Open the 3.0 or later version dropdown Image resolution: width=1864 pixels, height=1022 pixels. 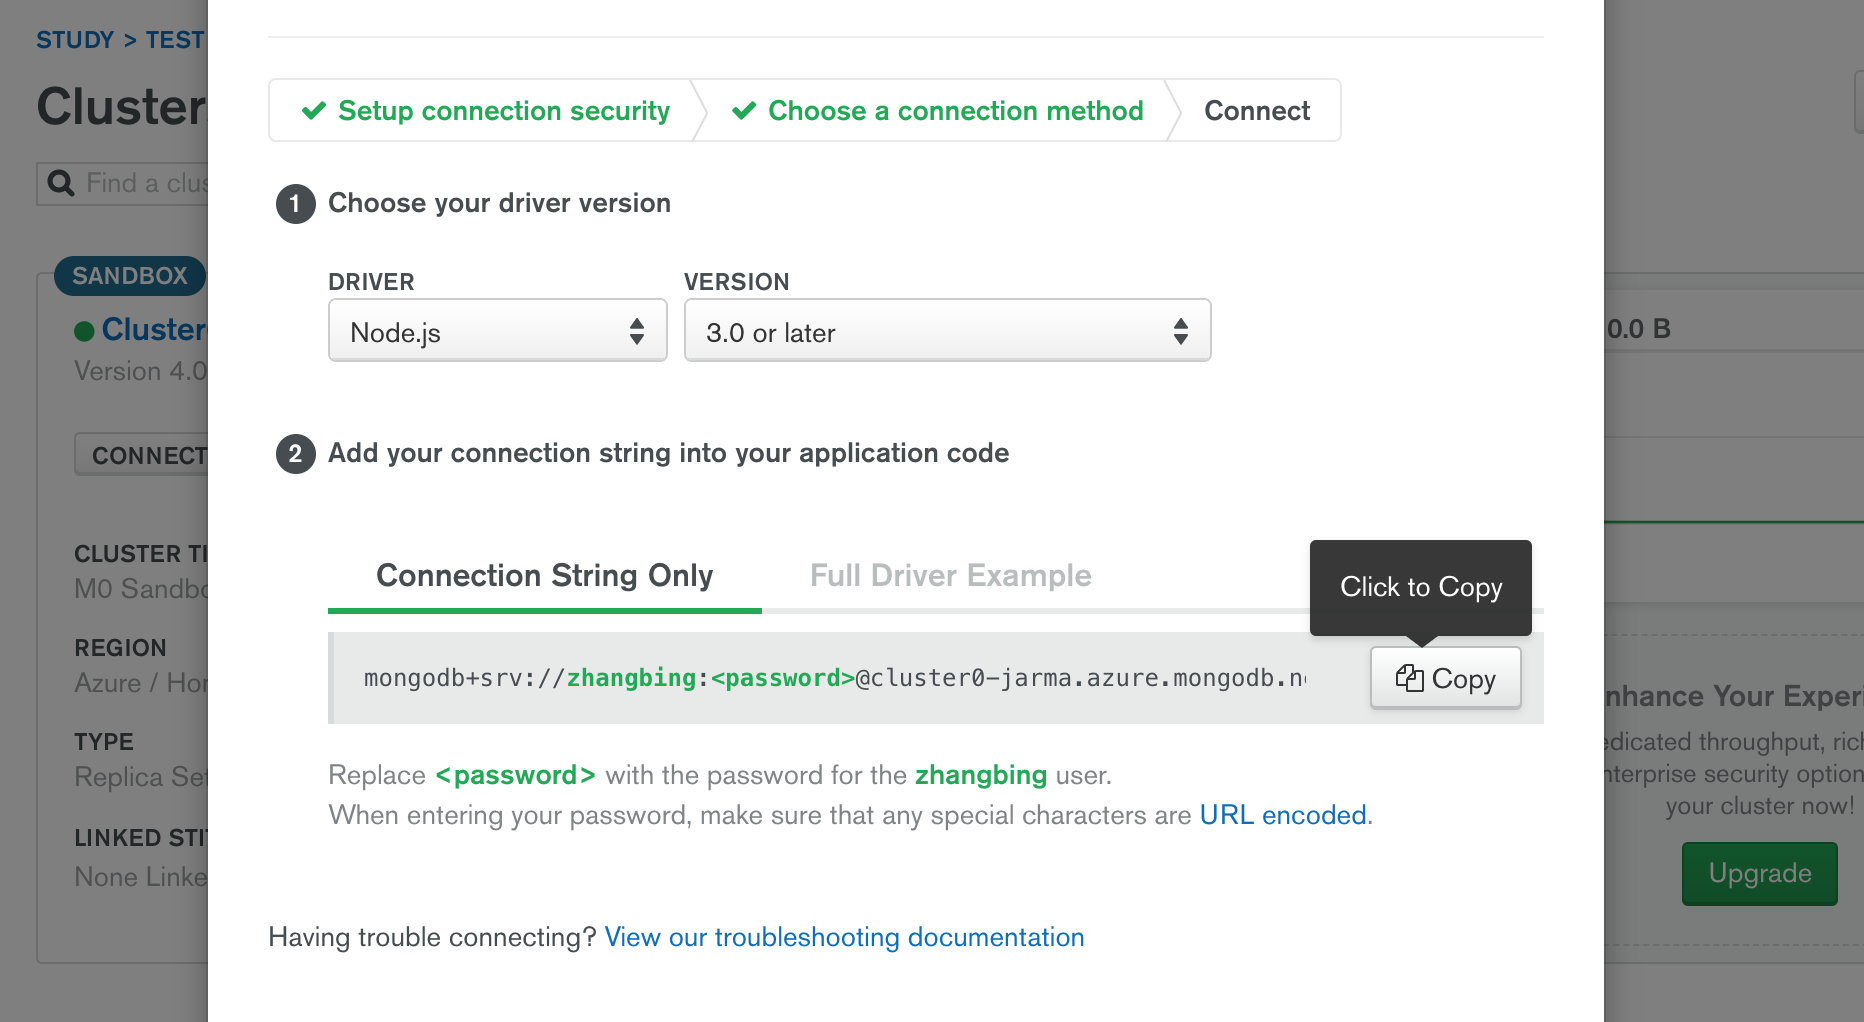pyautogui.click(x=947, y=331)
